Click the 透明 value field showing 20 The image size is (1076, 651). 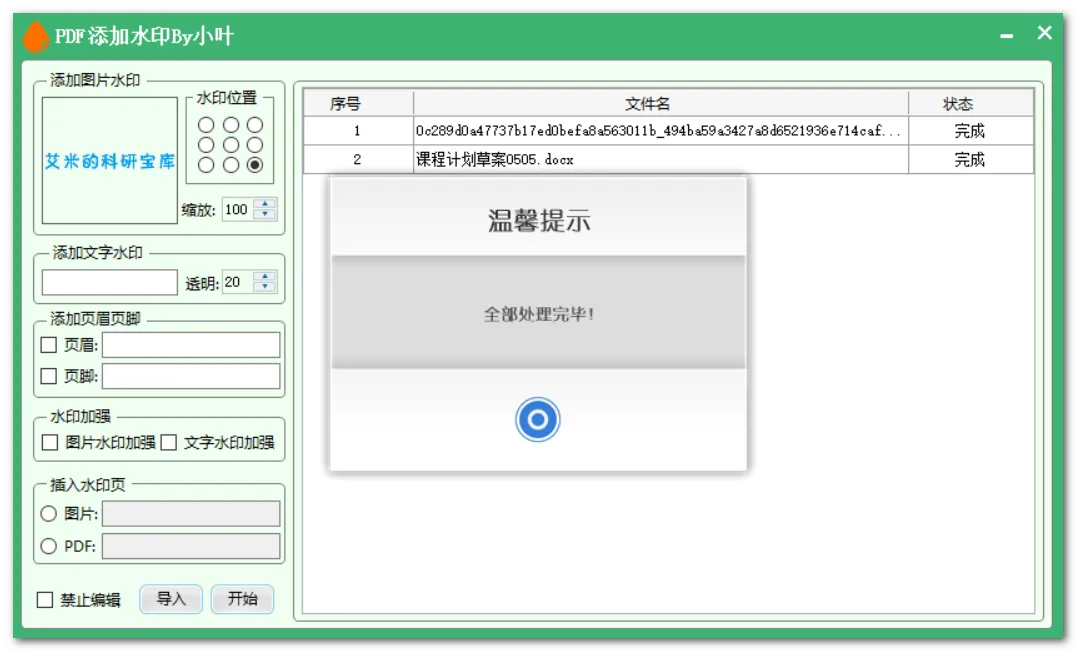coord(237,282)
